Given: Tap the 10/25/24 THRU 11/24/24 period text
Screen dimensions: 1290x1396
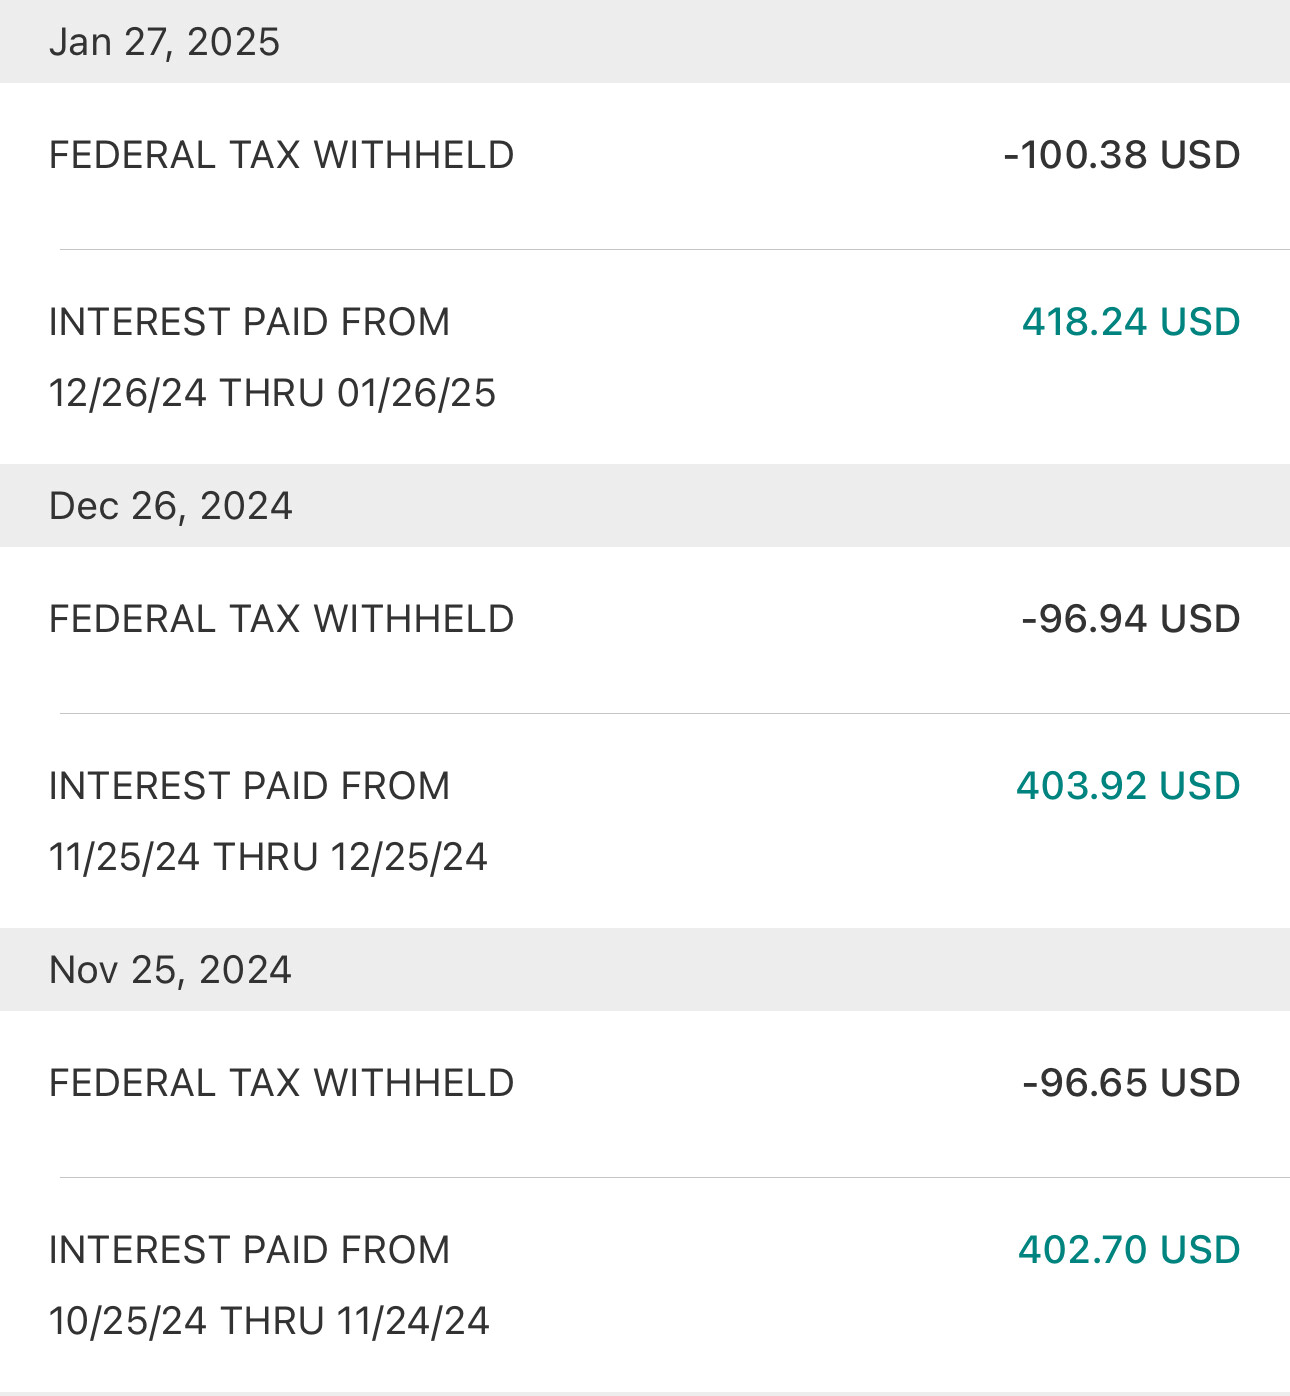Looking at the screenshot, I should pyautogui.click(x=269, y=1321).
